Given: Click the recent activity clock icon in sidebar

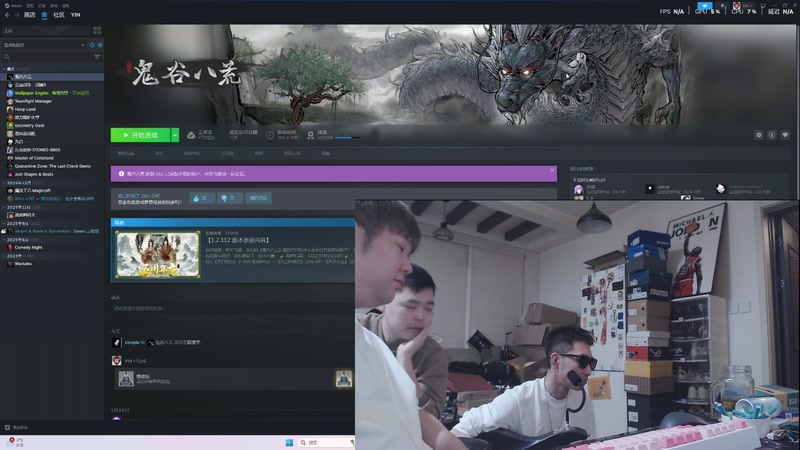Looking at the screenshot, I should 92,45.
